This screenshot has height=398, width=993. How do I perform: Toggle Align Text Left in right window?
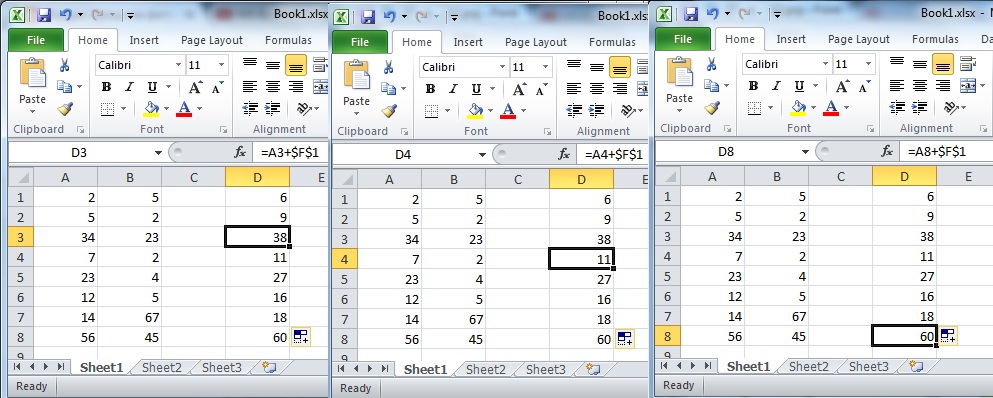tap(897, 86)
